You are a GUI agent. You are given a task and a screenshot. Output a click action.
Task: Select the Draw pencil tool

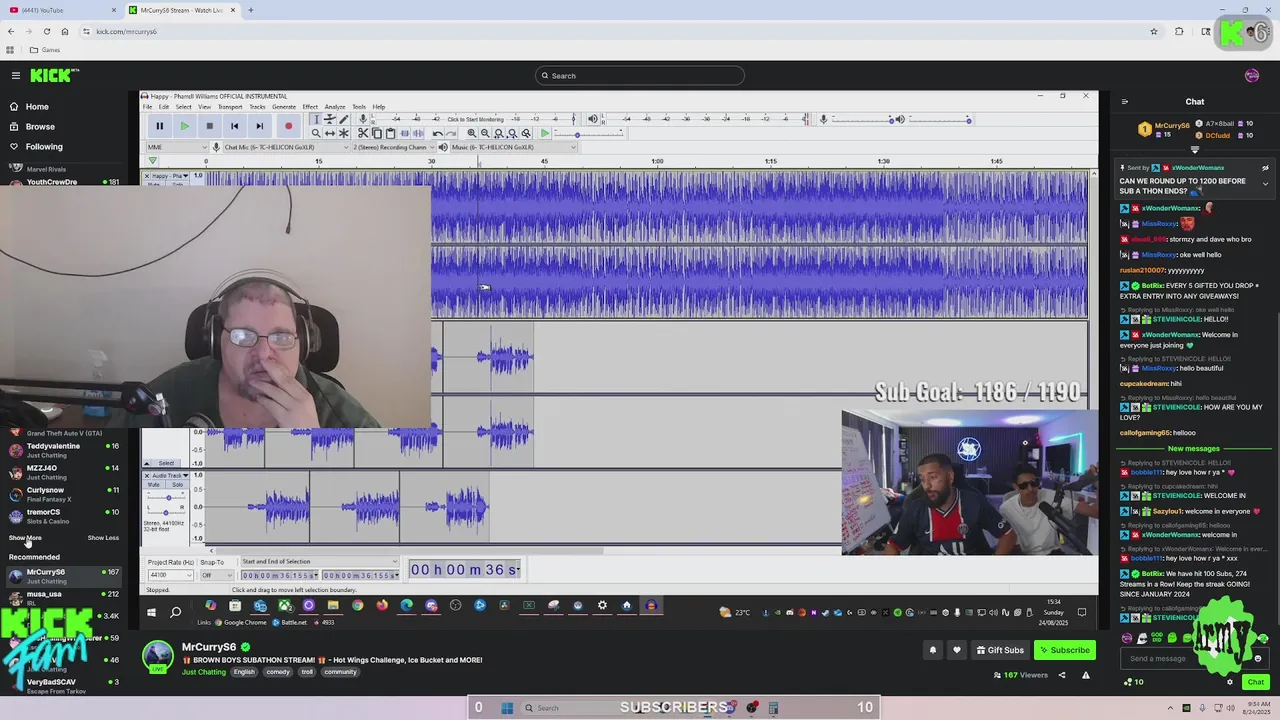click(344, 119)
